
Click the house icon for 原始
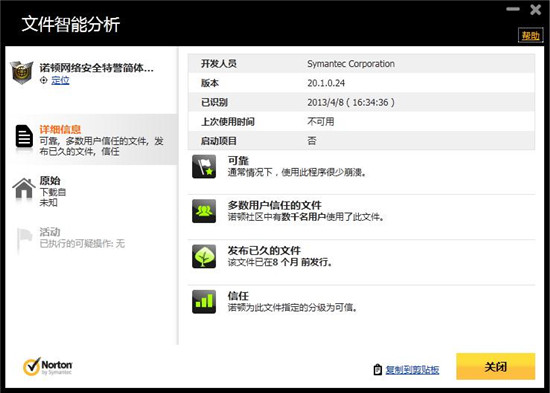pyautogui.click(x=24, y=188)
